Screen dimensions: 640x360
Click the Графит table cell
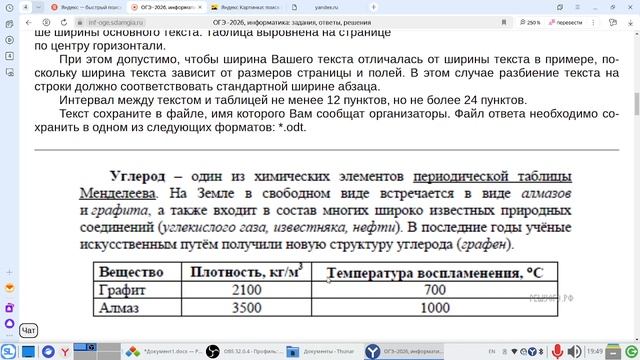[137, 290]
